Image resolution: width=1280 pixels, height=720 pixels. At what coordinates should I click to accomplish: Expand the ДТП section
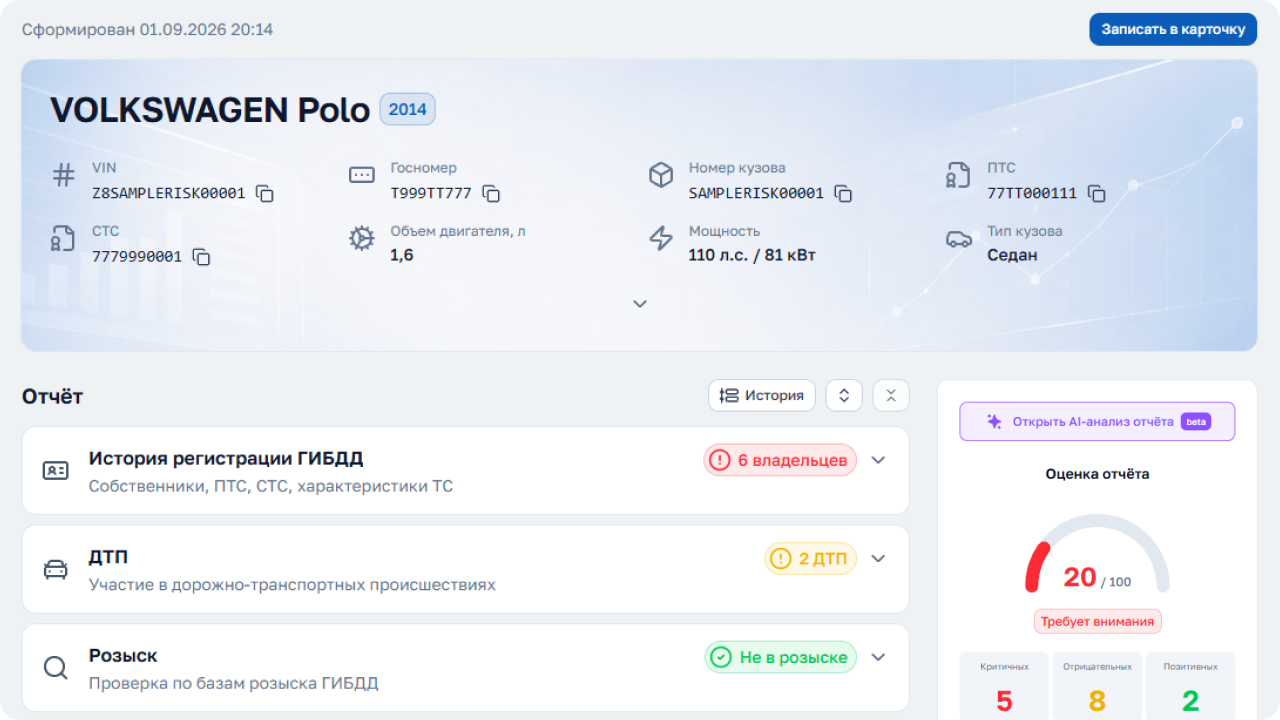tap(878, 558)
